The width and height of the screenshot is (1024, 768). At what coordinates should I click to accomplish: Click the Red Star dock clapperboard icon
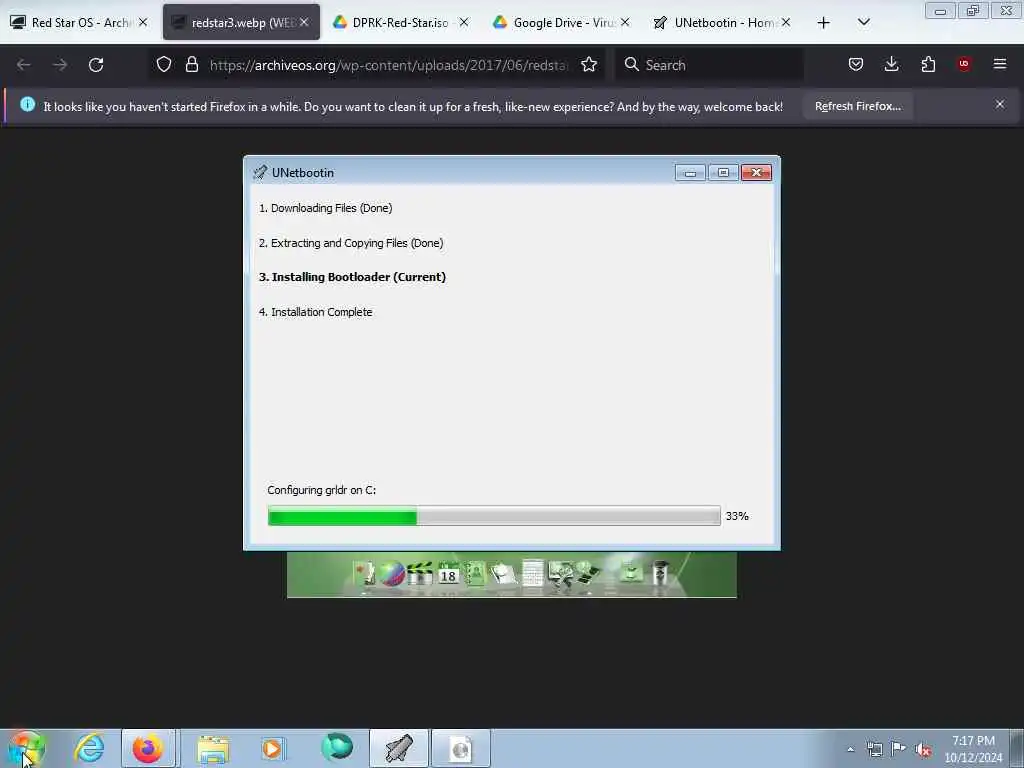420,573
